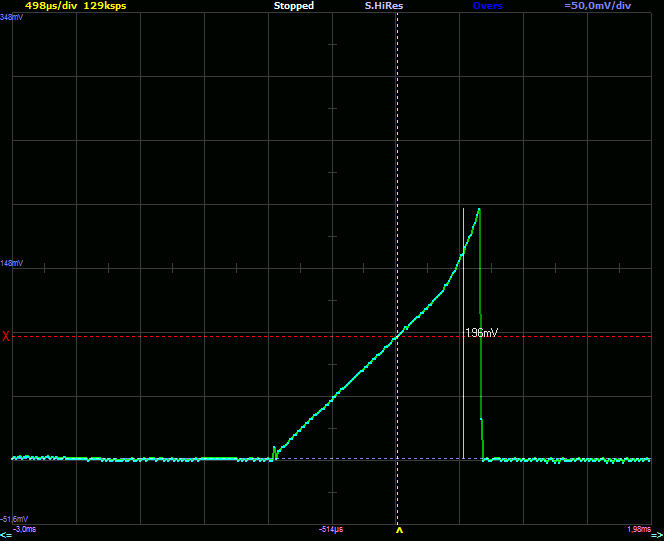Click the right scroll arrow at bottom
This screenshot has height=541, width=664.
click(658, 535)
